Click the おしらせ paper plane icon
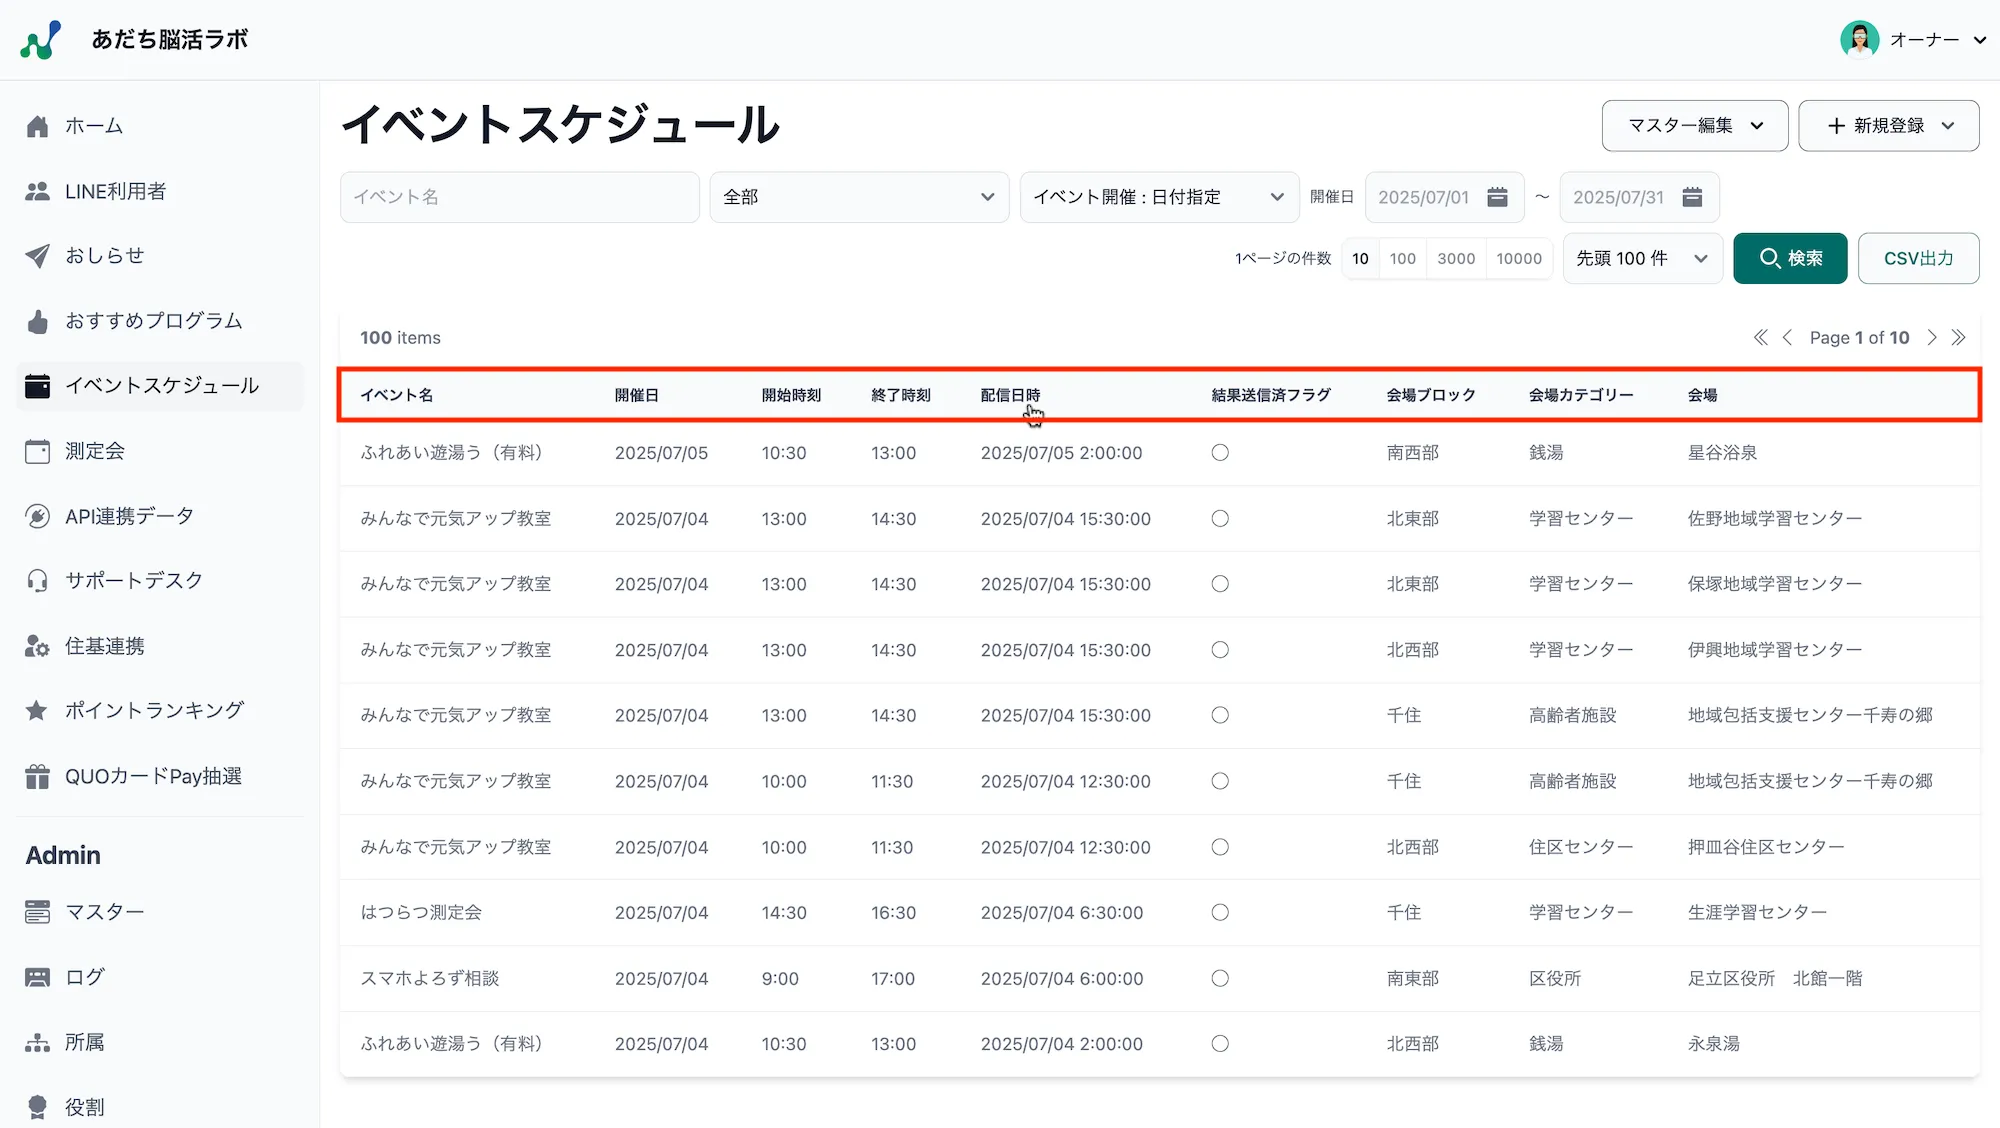This screenshot has width=2000, height=1128. pyautogui.click(x=37, y=256)
